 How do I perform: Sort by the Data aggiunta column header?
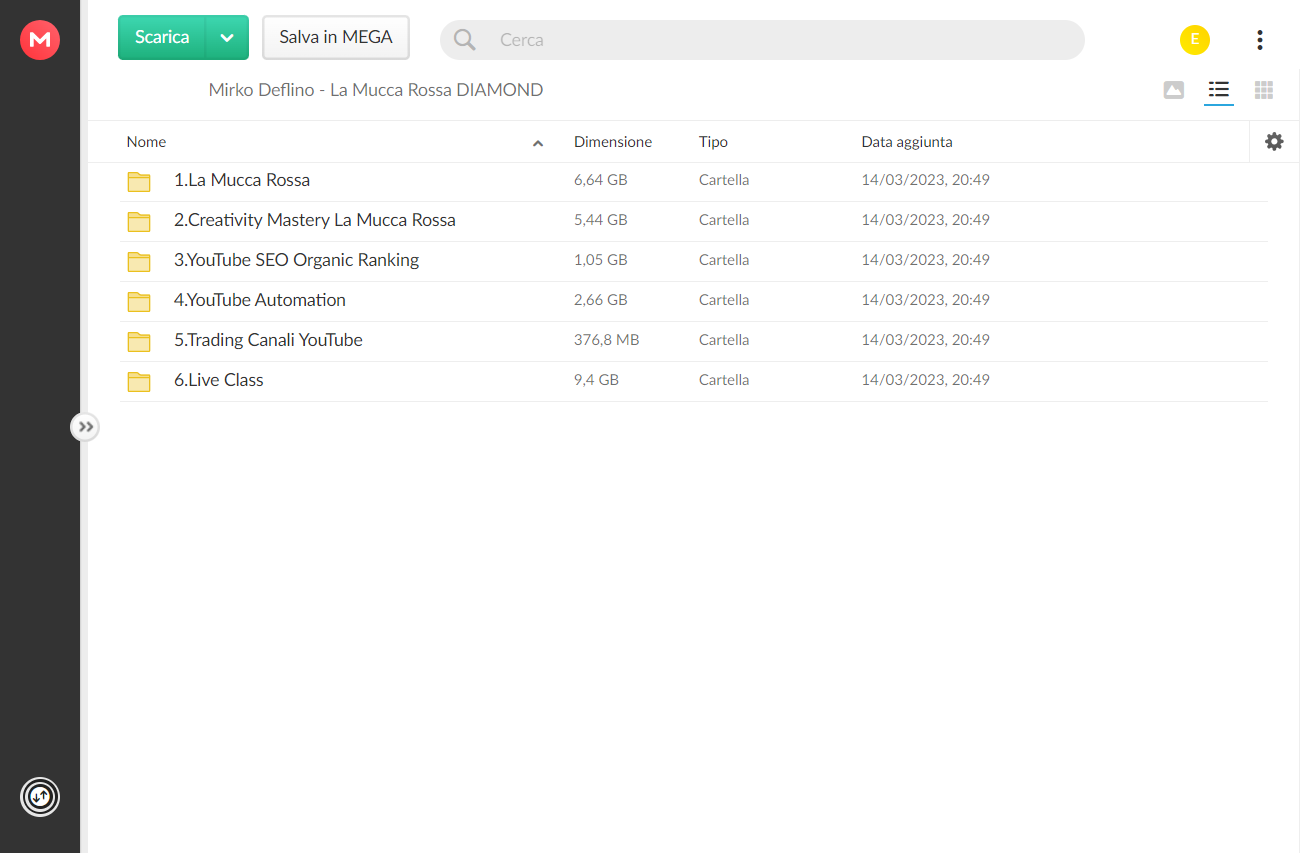point(907,142)
